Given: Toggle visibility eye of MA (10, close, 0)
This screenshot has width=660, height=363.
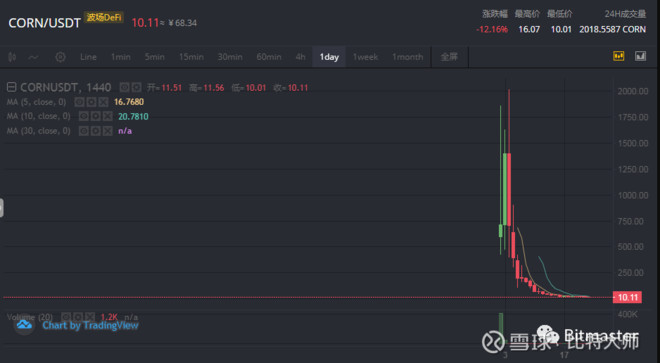Looking at the screenshot, I should pyautogui.click(x=83, y=116).
